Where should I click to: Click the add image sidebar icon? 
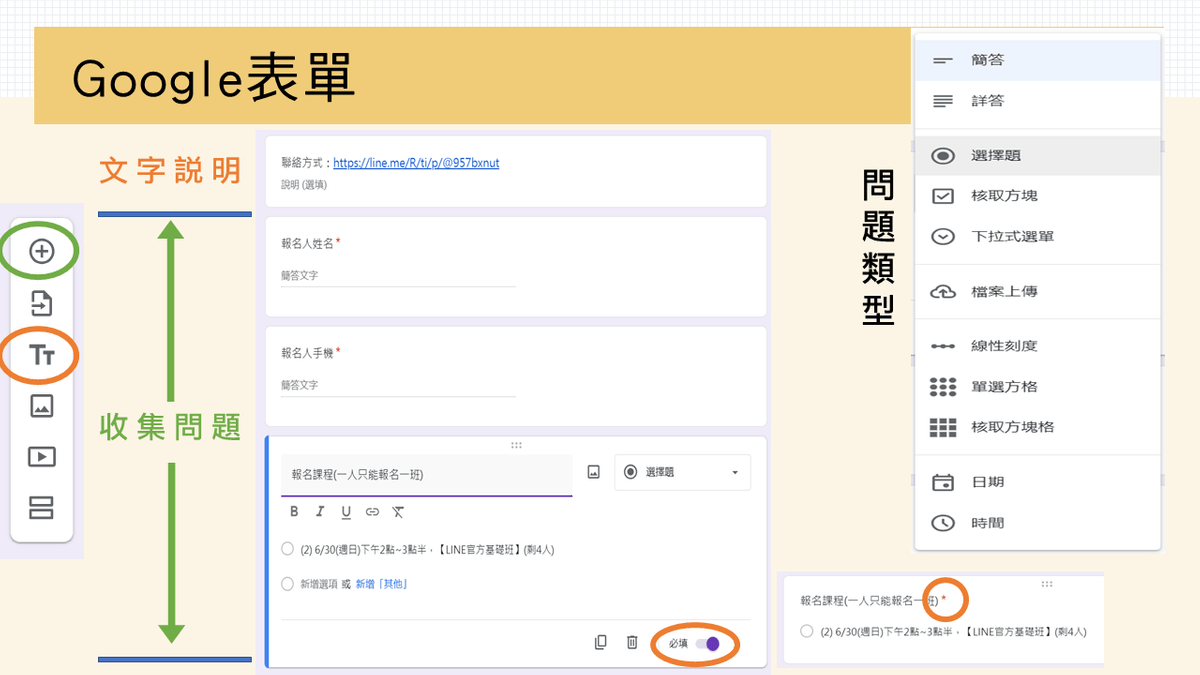pyautogui.click(x=42, y=406)
